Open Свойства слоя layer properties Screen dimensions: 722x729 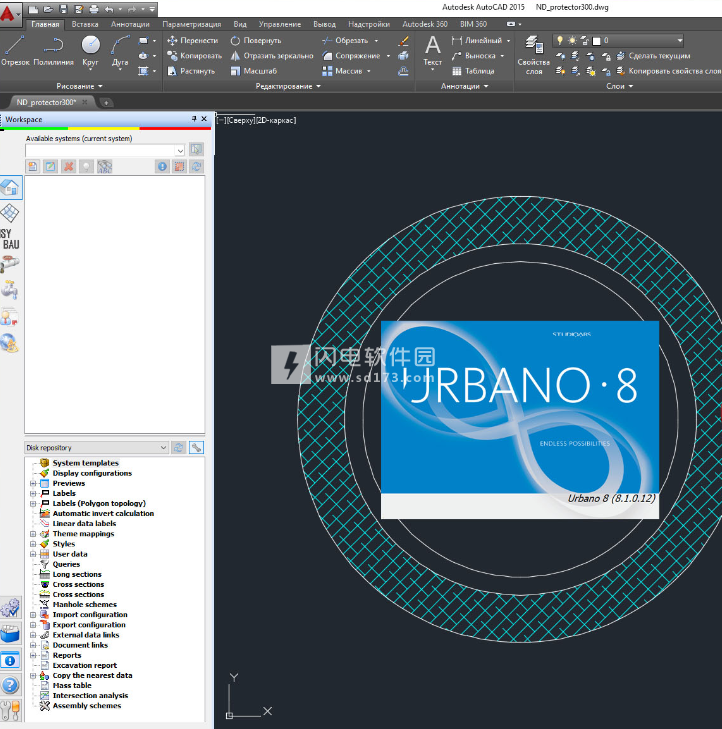[534, 55]
